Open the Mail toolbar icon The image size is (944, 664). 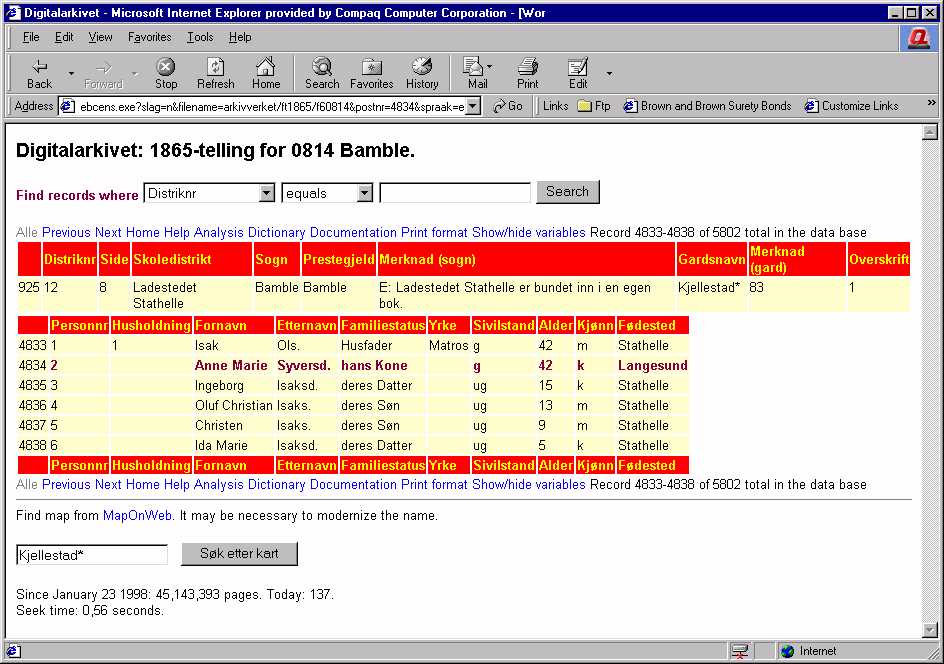click(477, 73)
